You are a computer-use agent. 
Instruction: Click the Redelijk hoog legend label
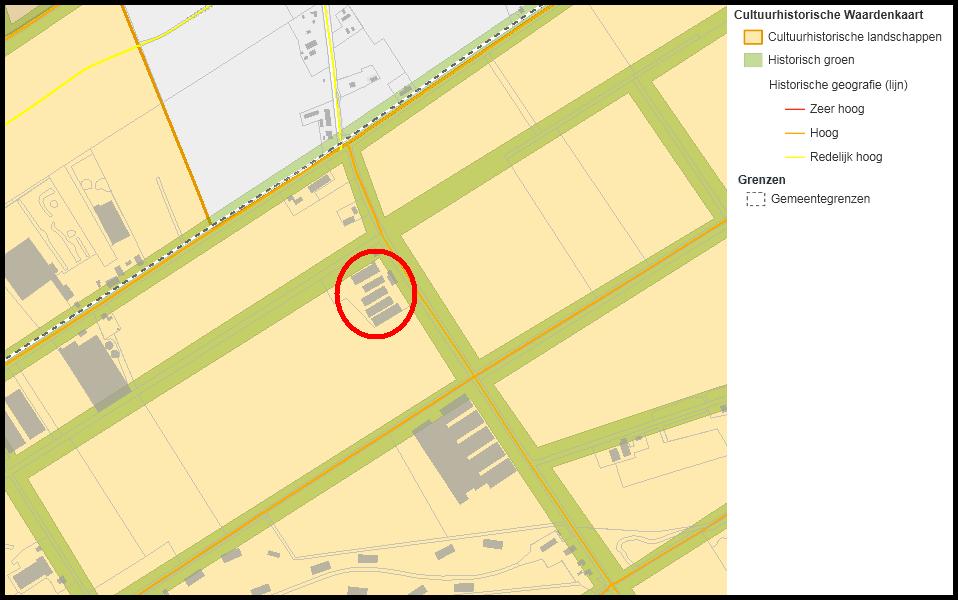(x=846, y=157)
